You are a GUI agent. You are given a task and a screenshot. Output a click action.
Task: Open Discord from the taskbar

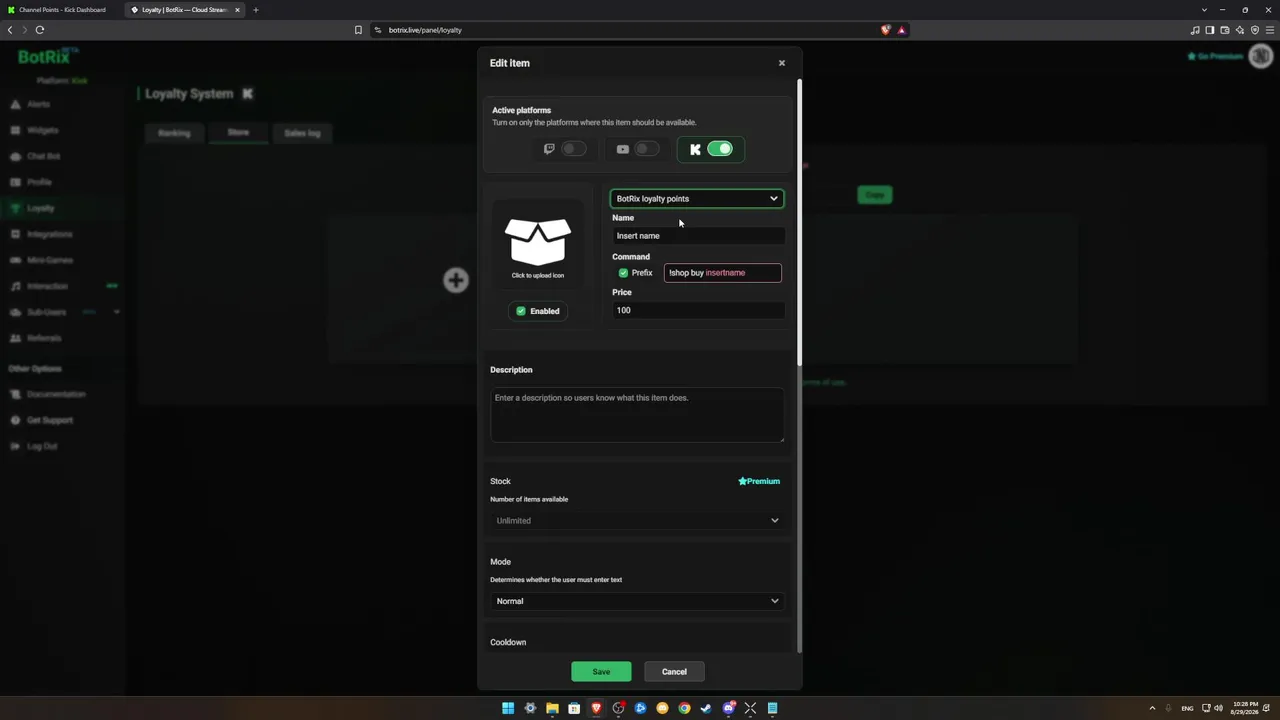pyautogui.click(x=728, y=708)
